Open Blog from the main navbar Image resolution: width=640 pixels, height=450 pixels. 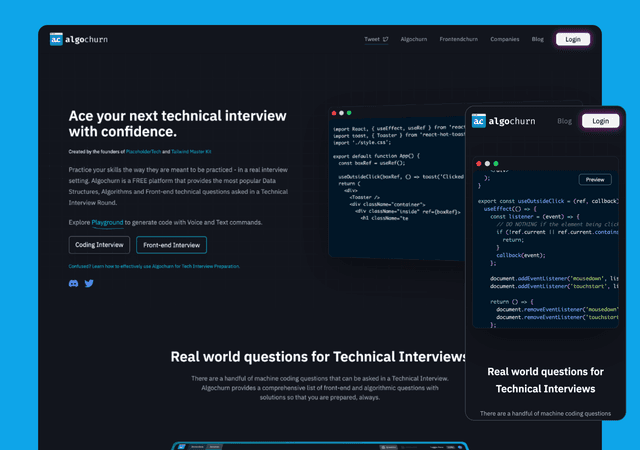pos(537,40)
